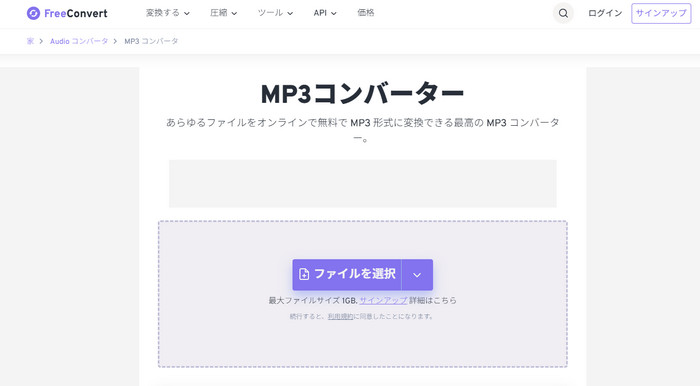The width and height of the screenshot is (700, 386).
Task: Click inside the dashed file drop zone
Action: [362, 339]
